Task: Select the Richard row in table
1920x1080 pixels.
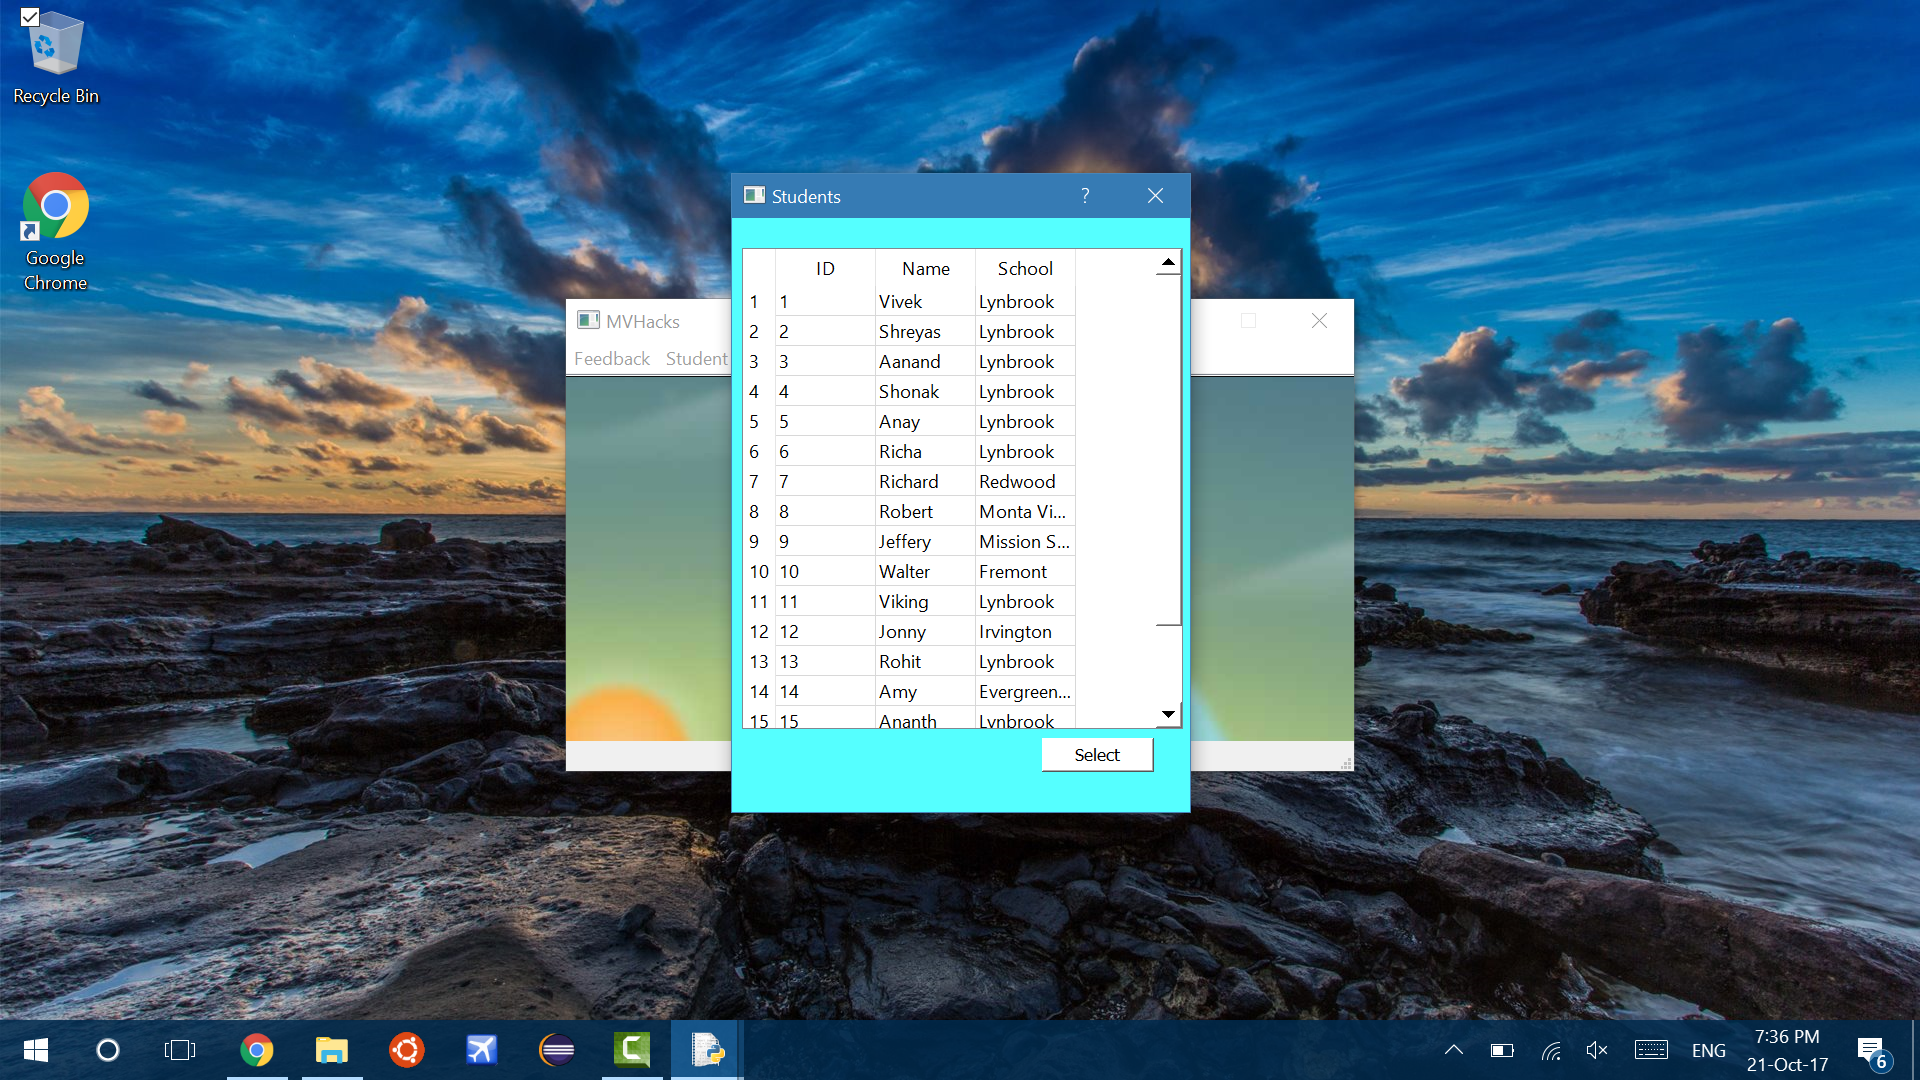Action: click(908, 482)
